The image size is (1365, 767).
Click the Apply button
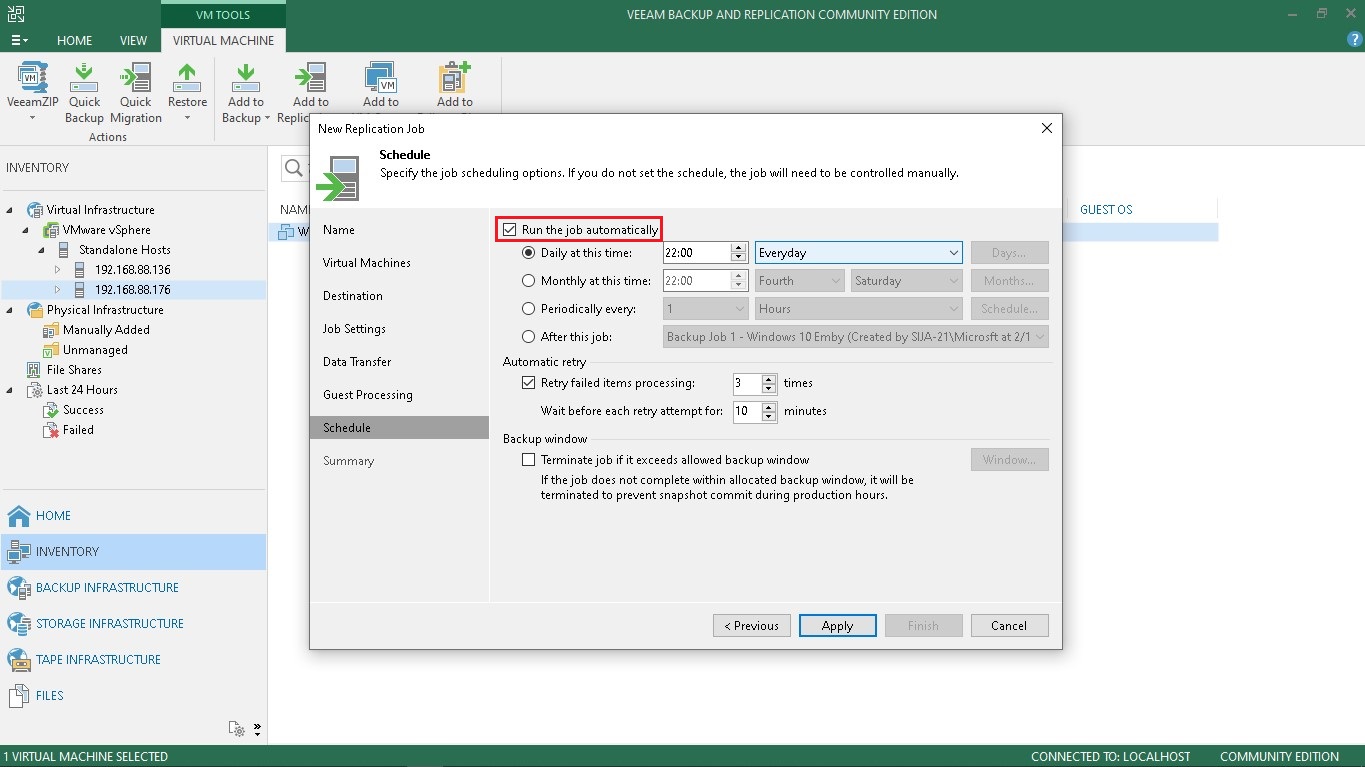(x=838, y=626)
